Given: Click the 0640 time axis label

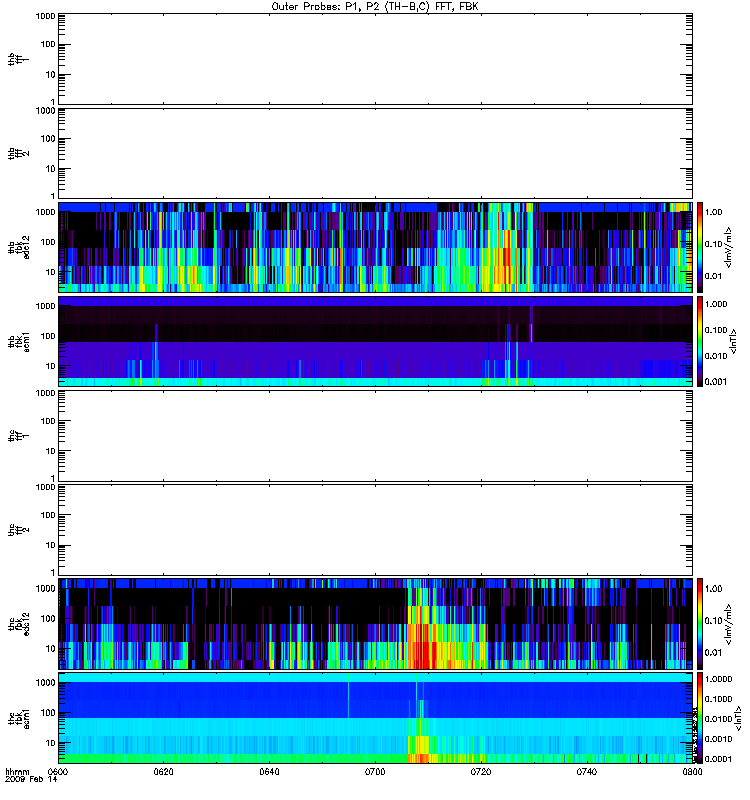Looking at the screenshot, I should coord(269,772).
